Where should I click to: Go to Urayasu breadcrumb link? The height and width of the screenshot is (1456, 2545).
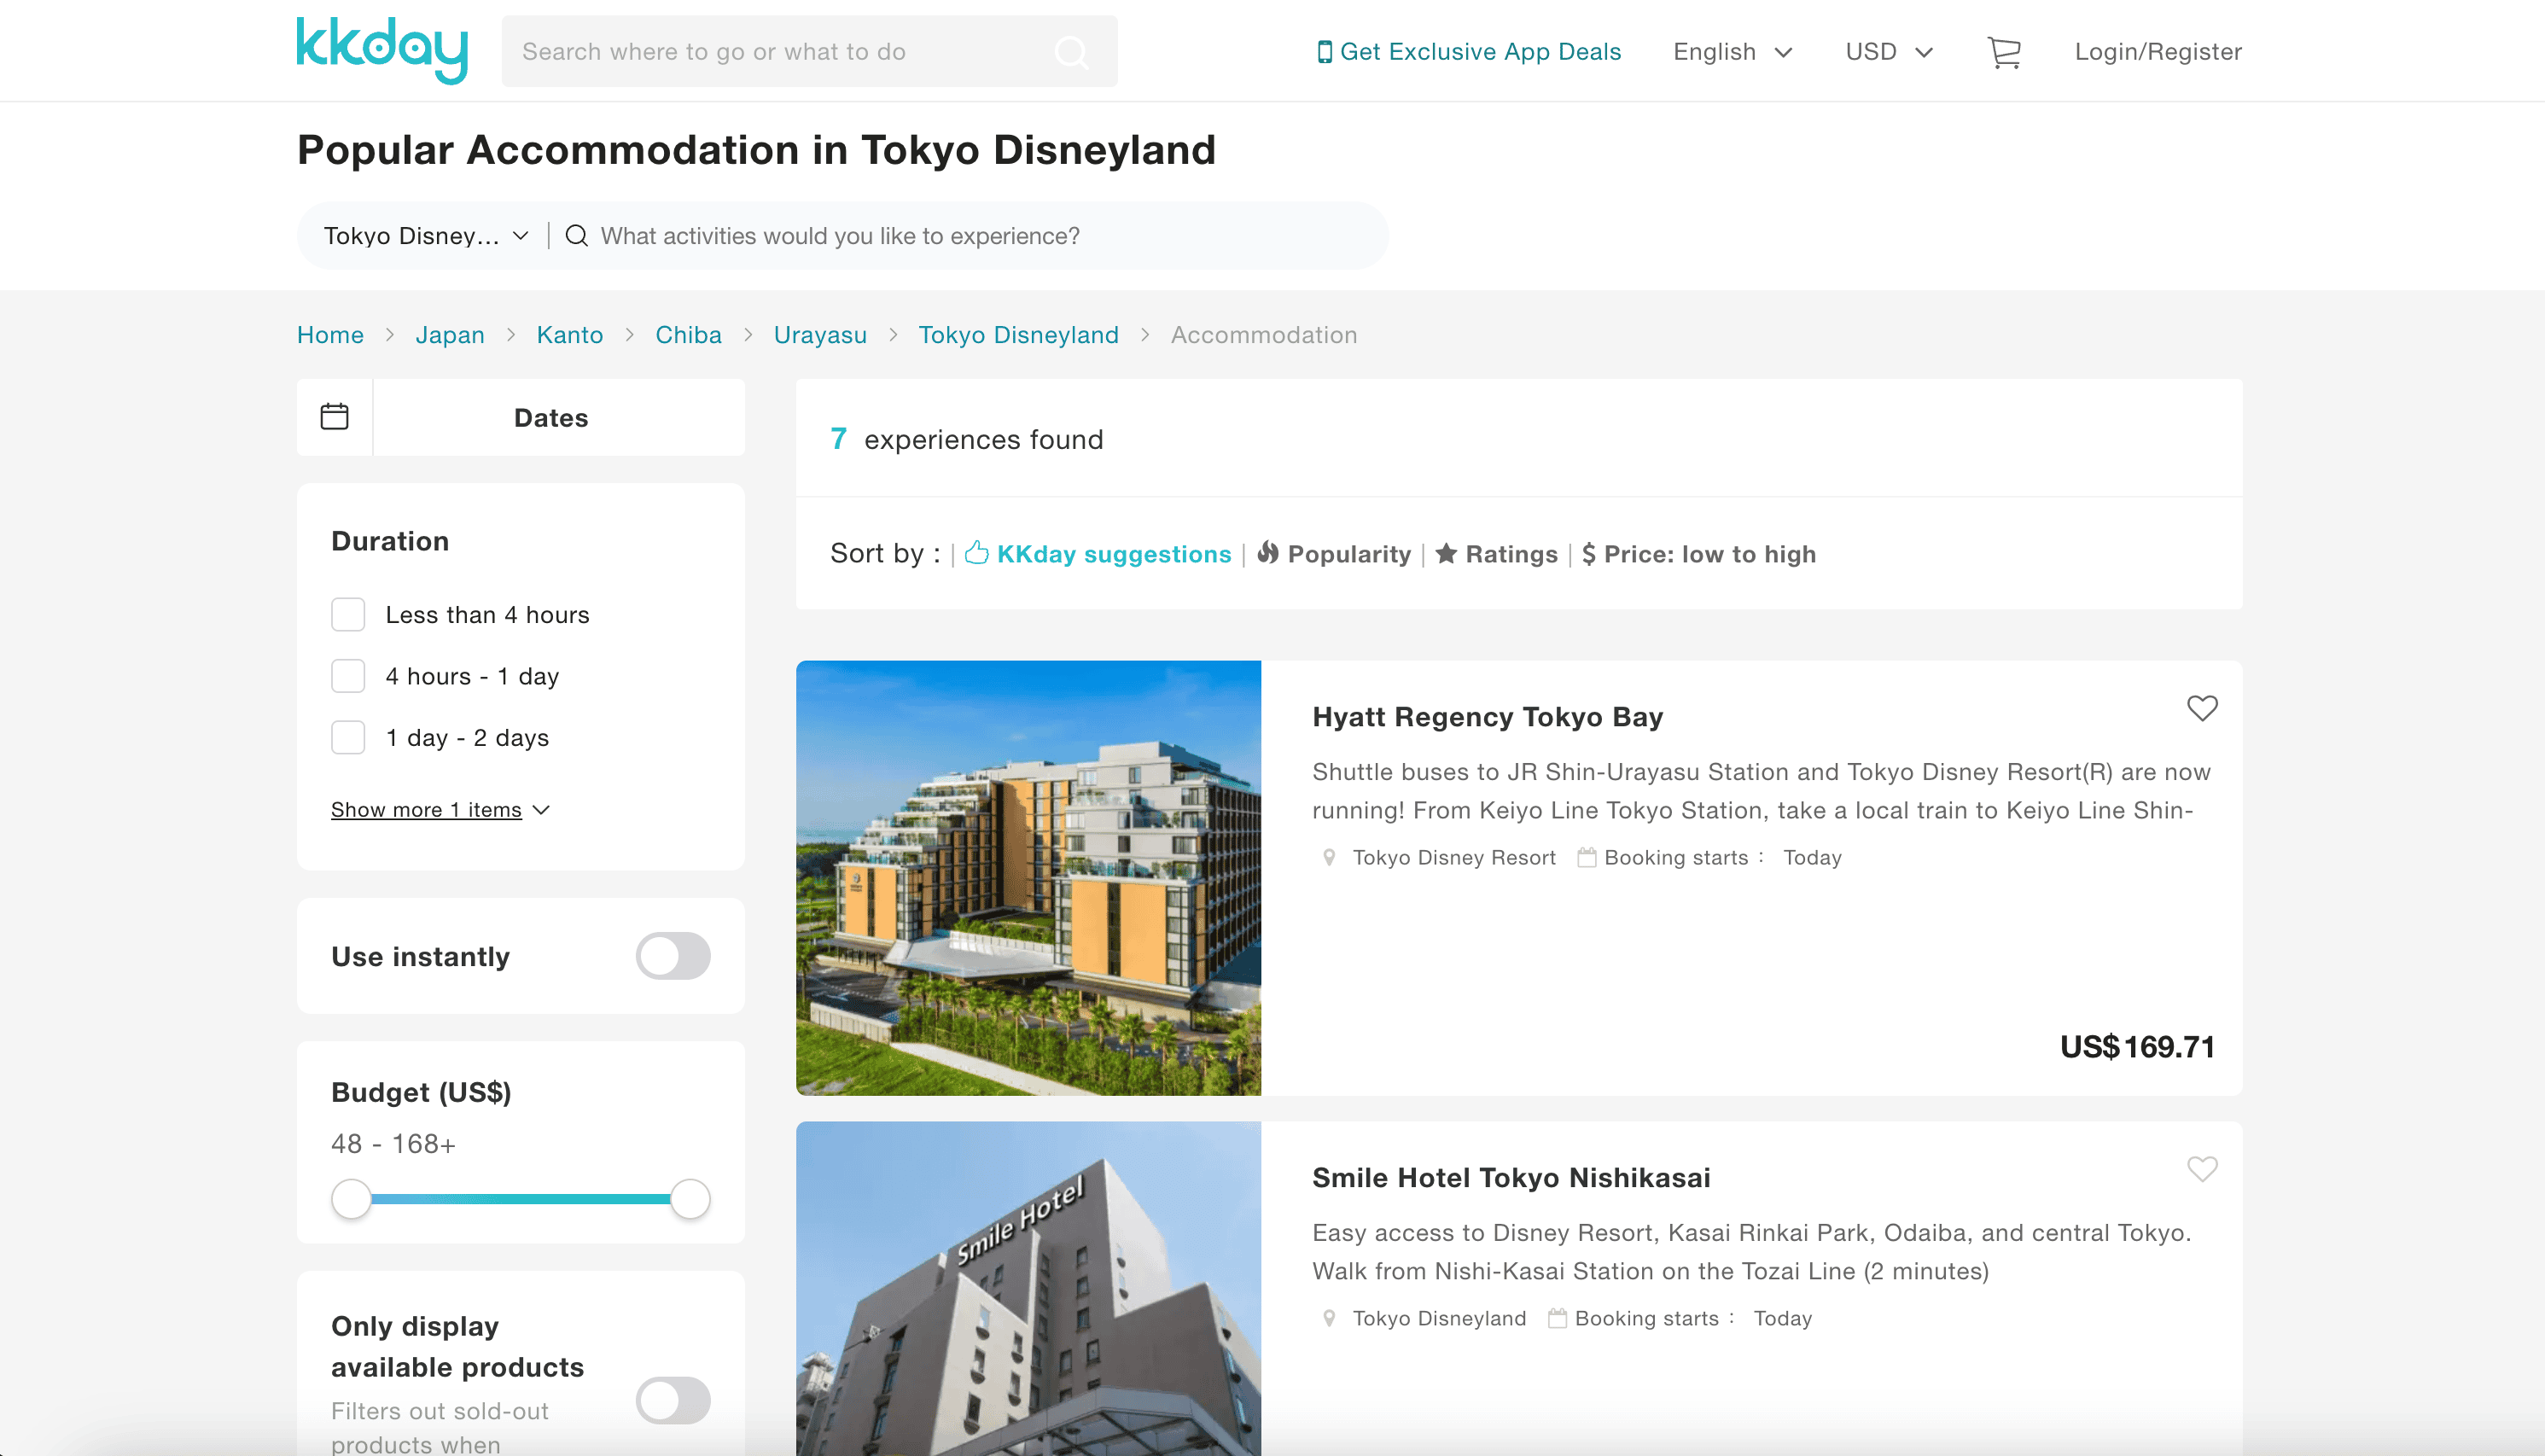click(x=820, y=335)
